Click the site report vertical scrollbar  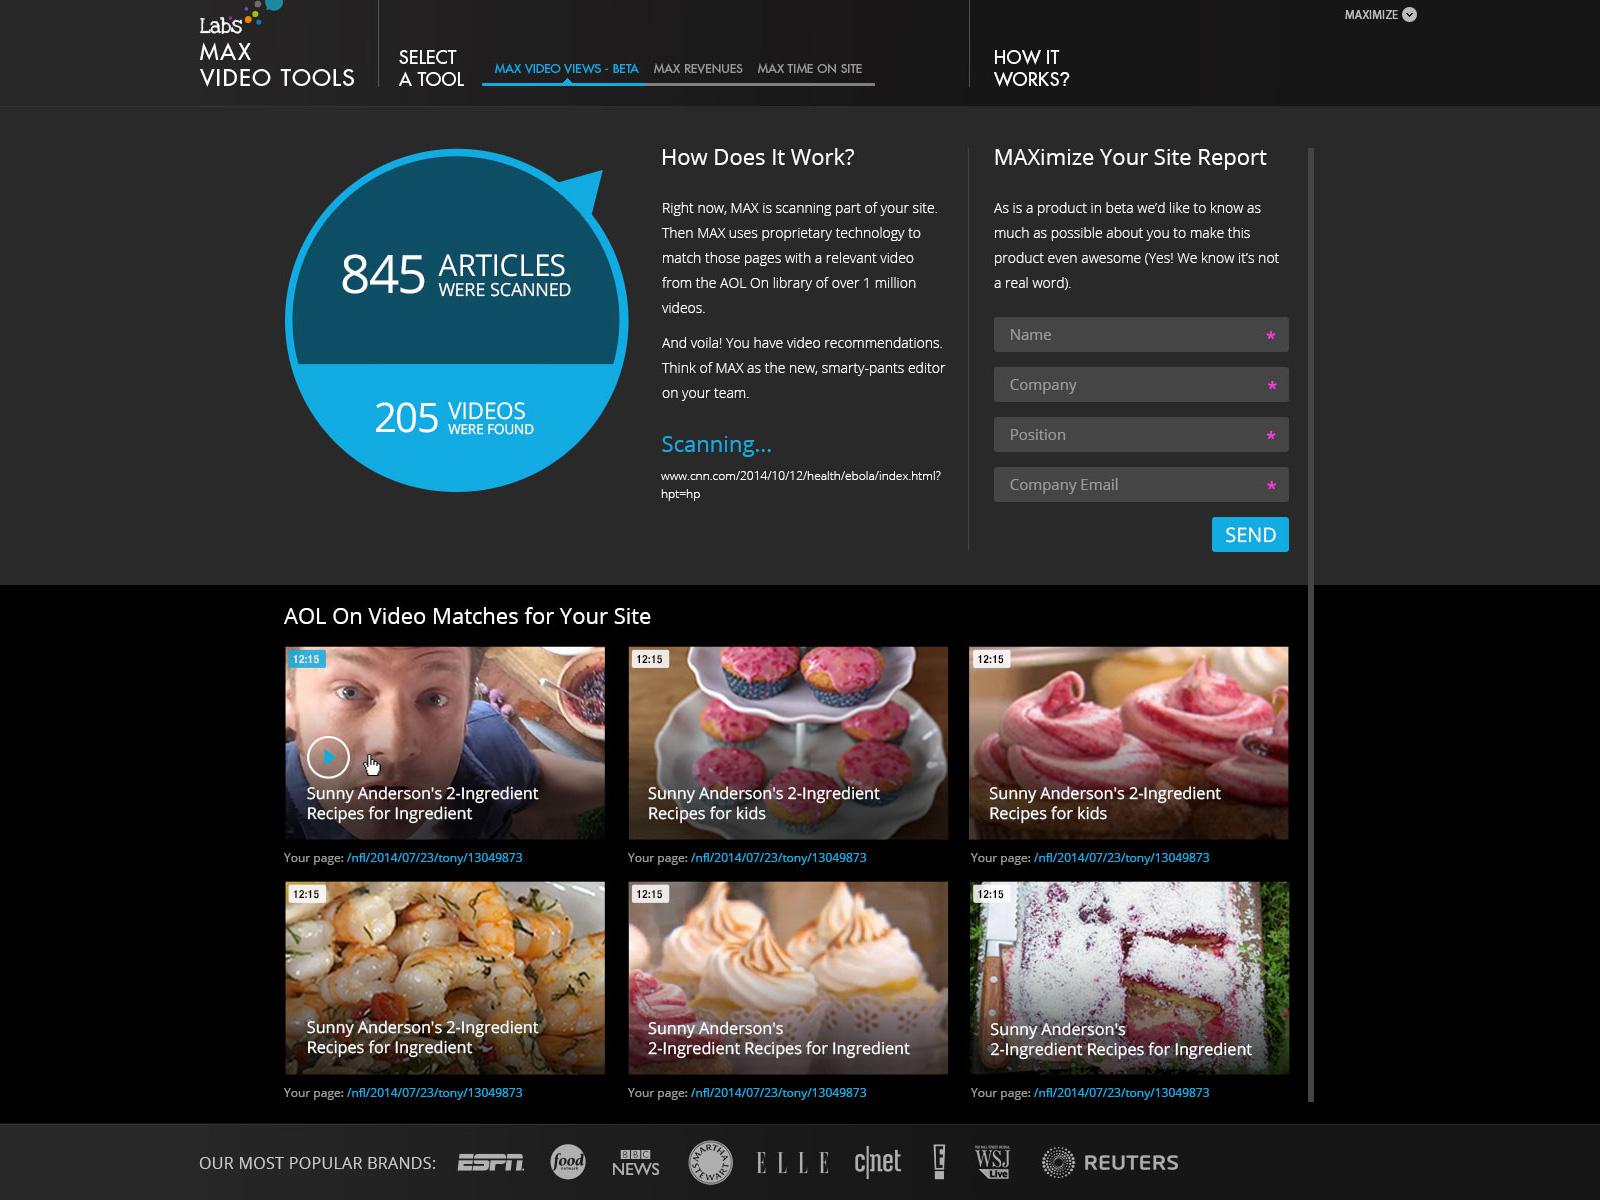coord(1311,625)
